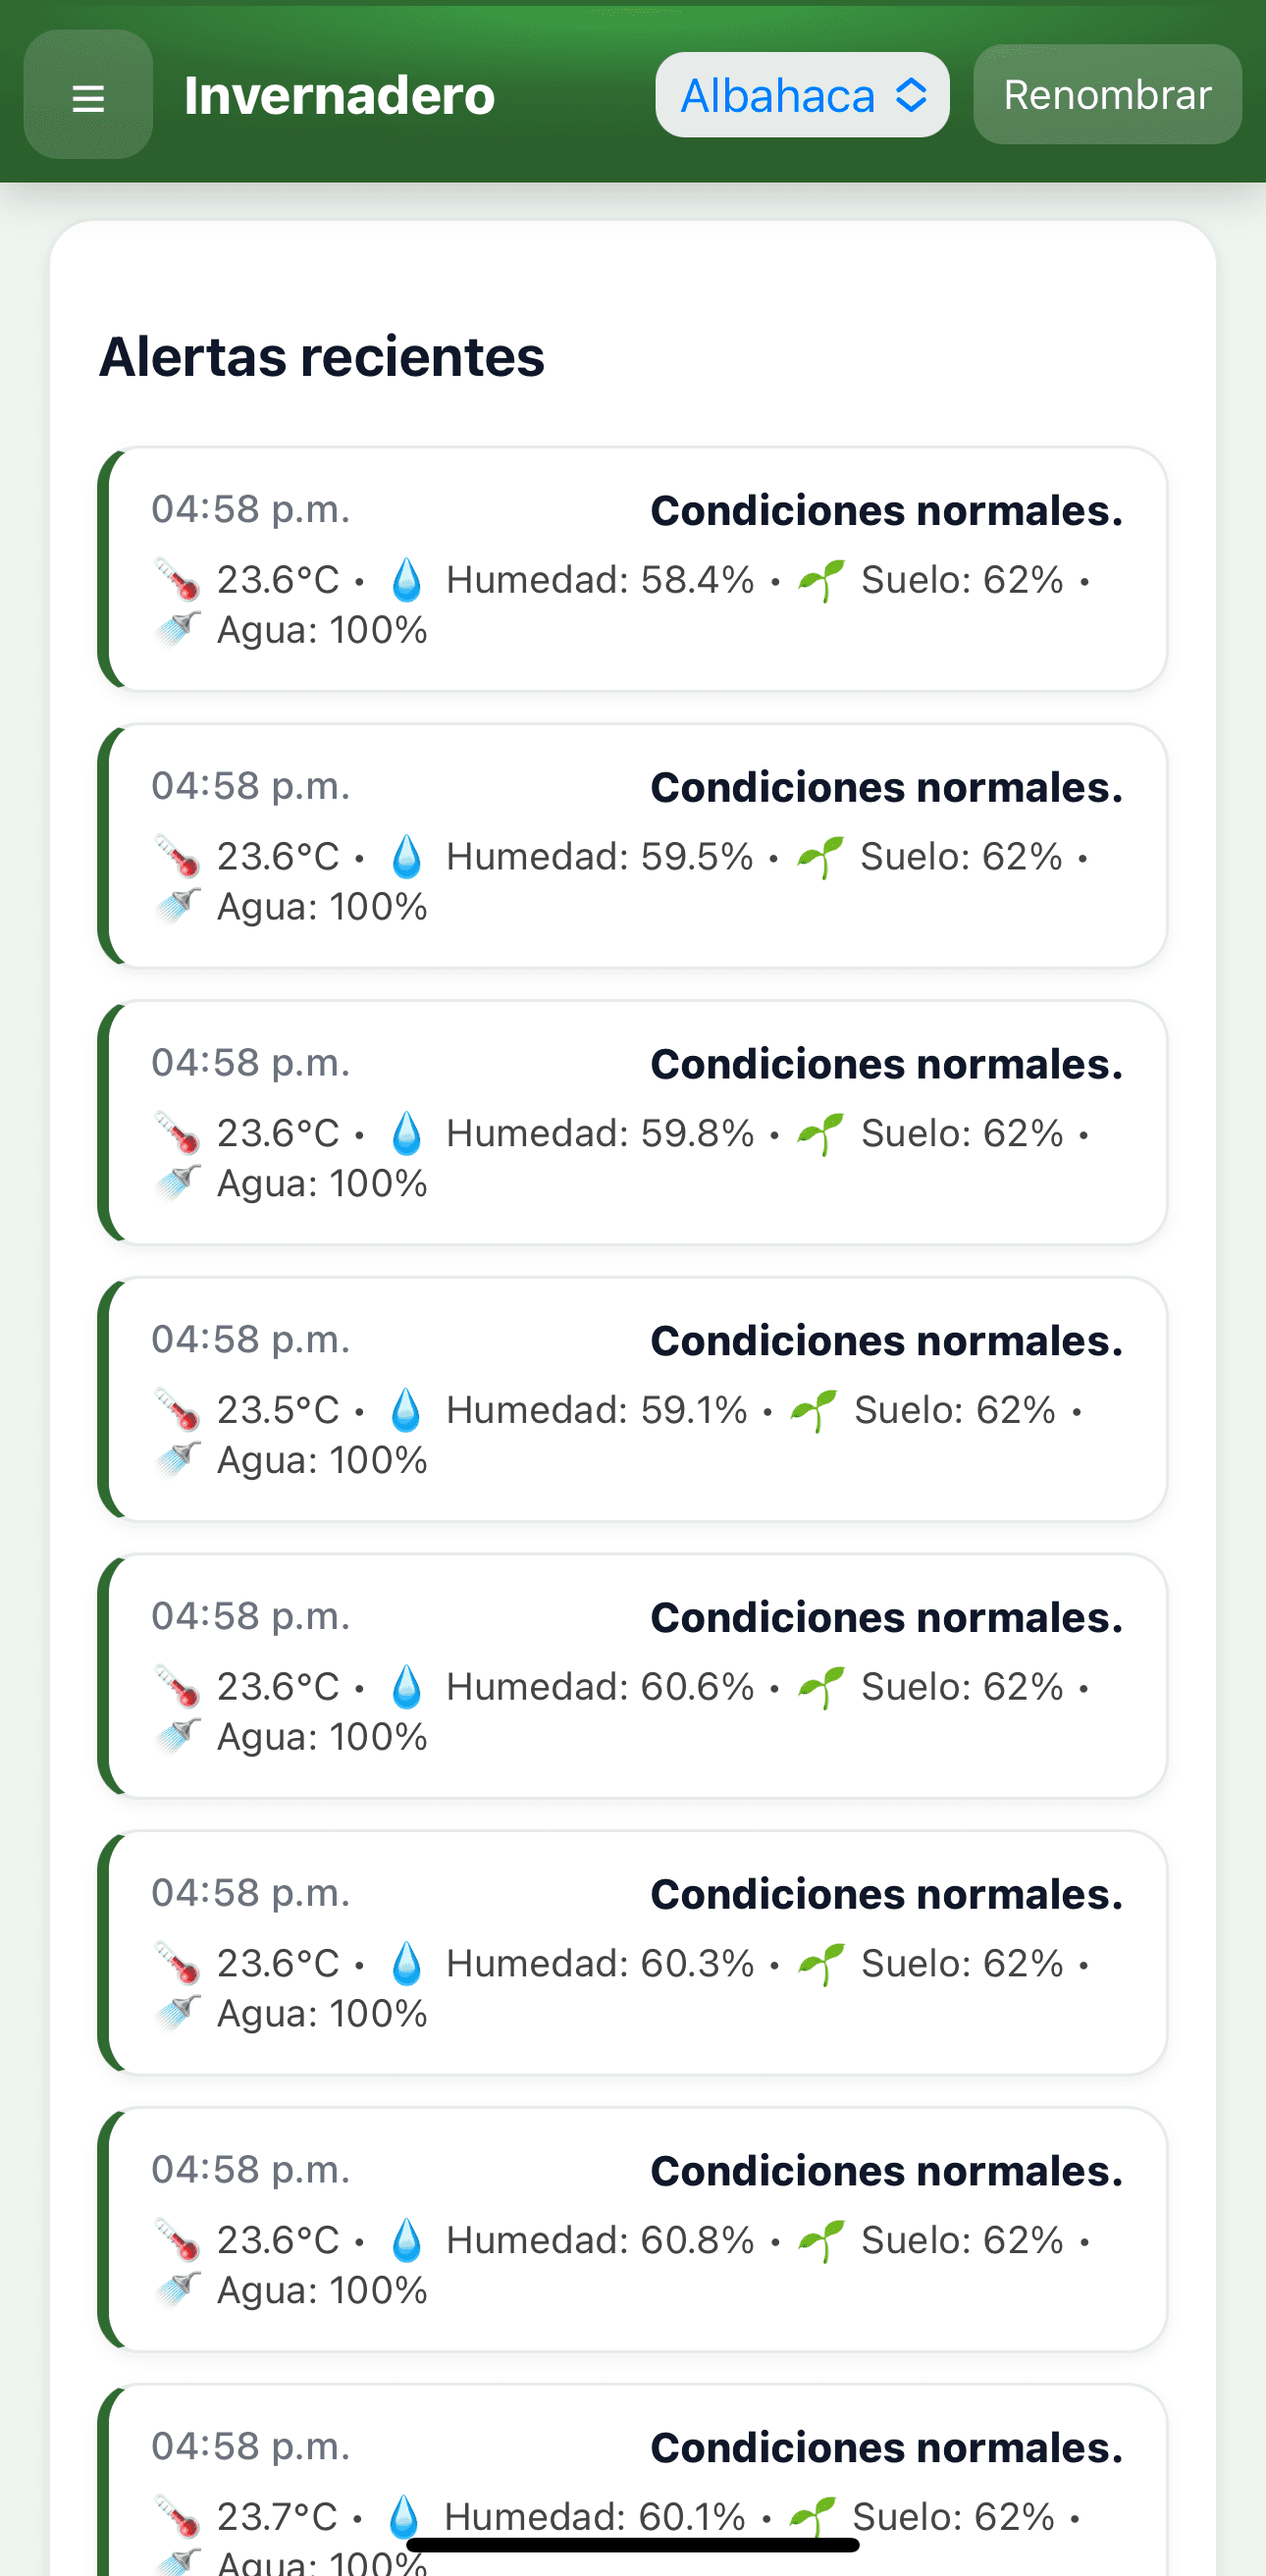Select the alert card with Humedad: 59.5%
This screenshot has height=2576, width=1266.
pos(632,846)
